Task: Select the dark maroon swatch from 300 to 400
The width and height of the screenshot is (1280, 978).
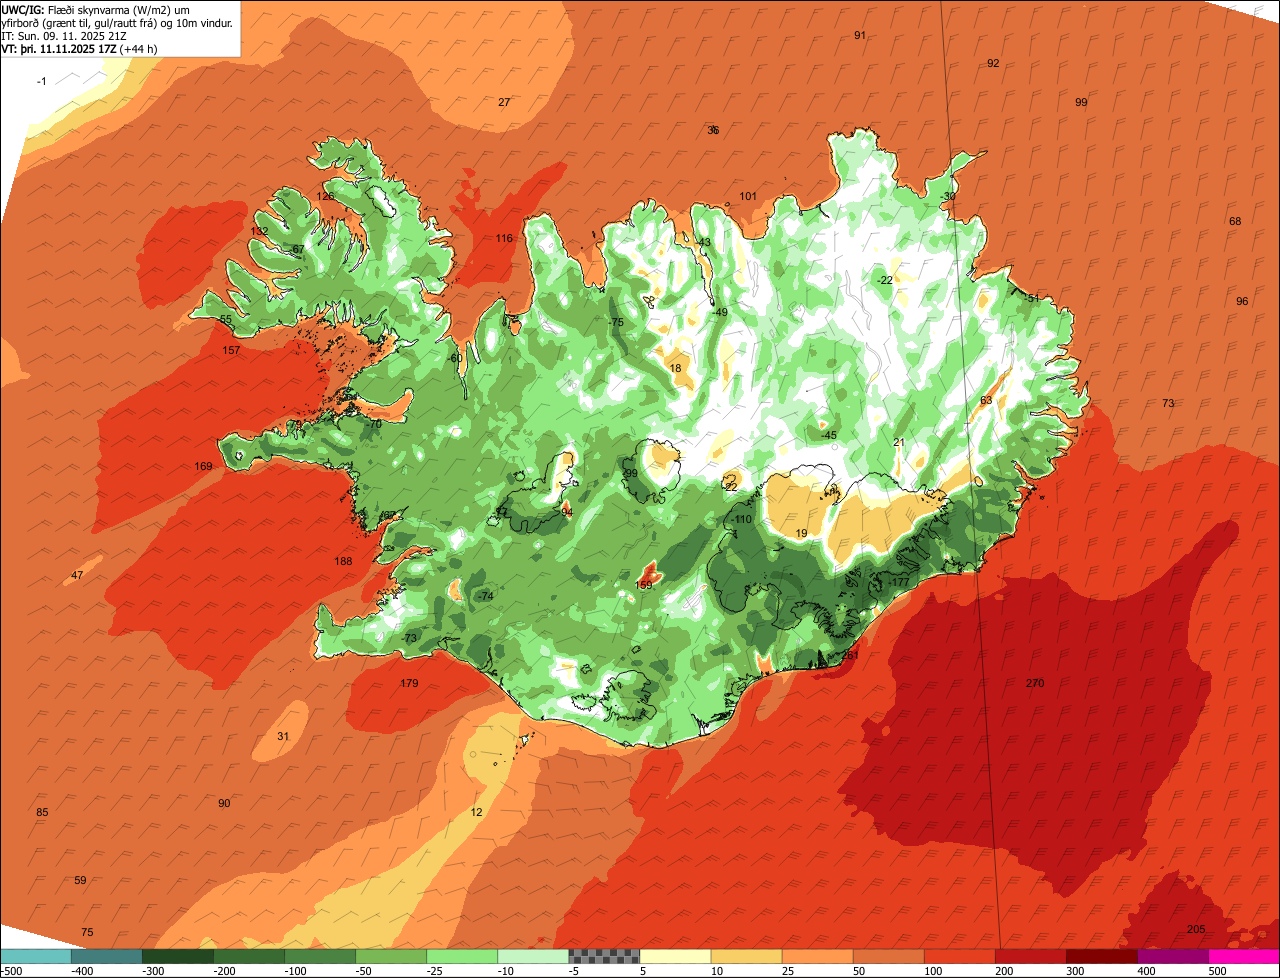Action: point(1101,956)
